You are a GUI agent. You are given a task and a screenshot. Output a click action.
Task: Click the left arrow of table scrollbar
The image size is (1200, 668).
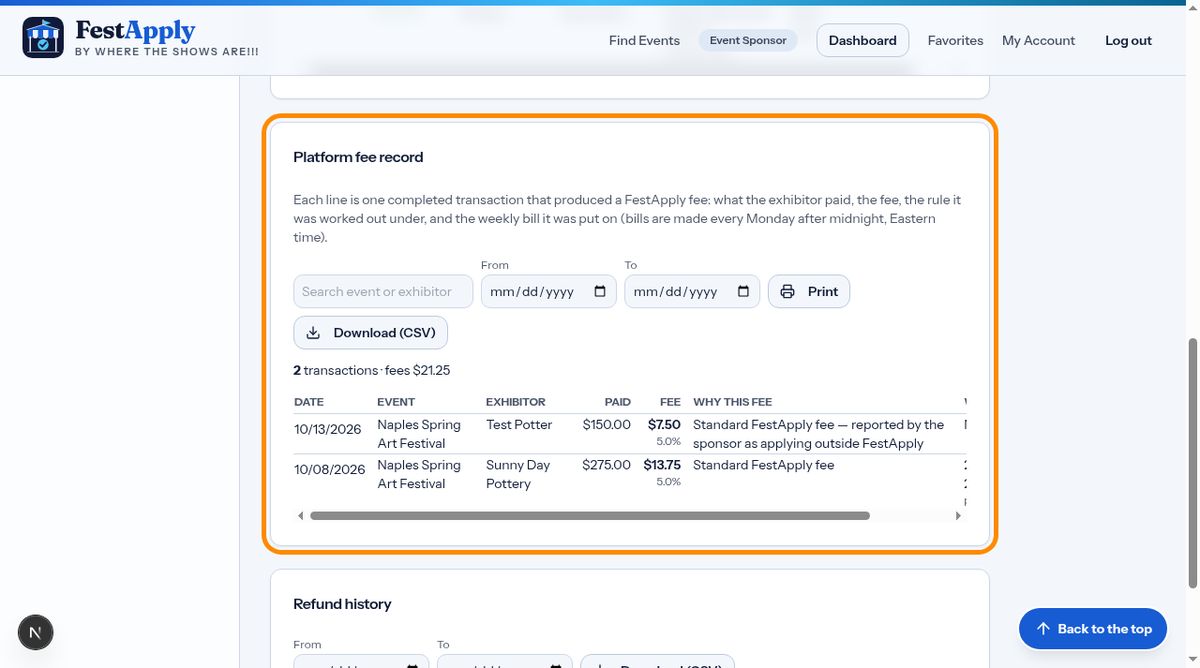point(301,516)
